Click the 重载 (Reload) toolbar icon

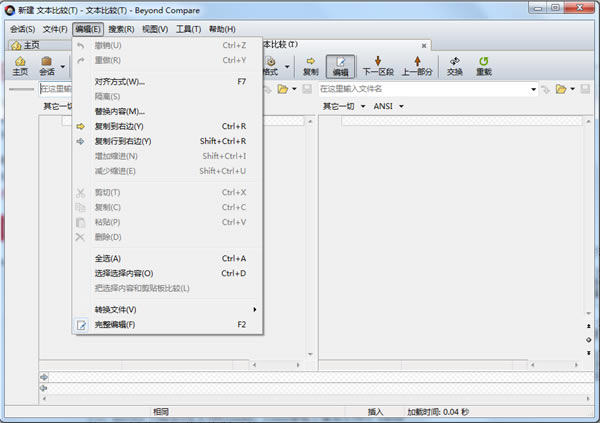click(x=484, y=66)
